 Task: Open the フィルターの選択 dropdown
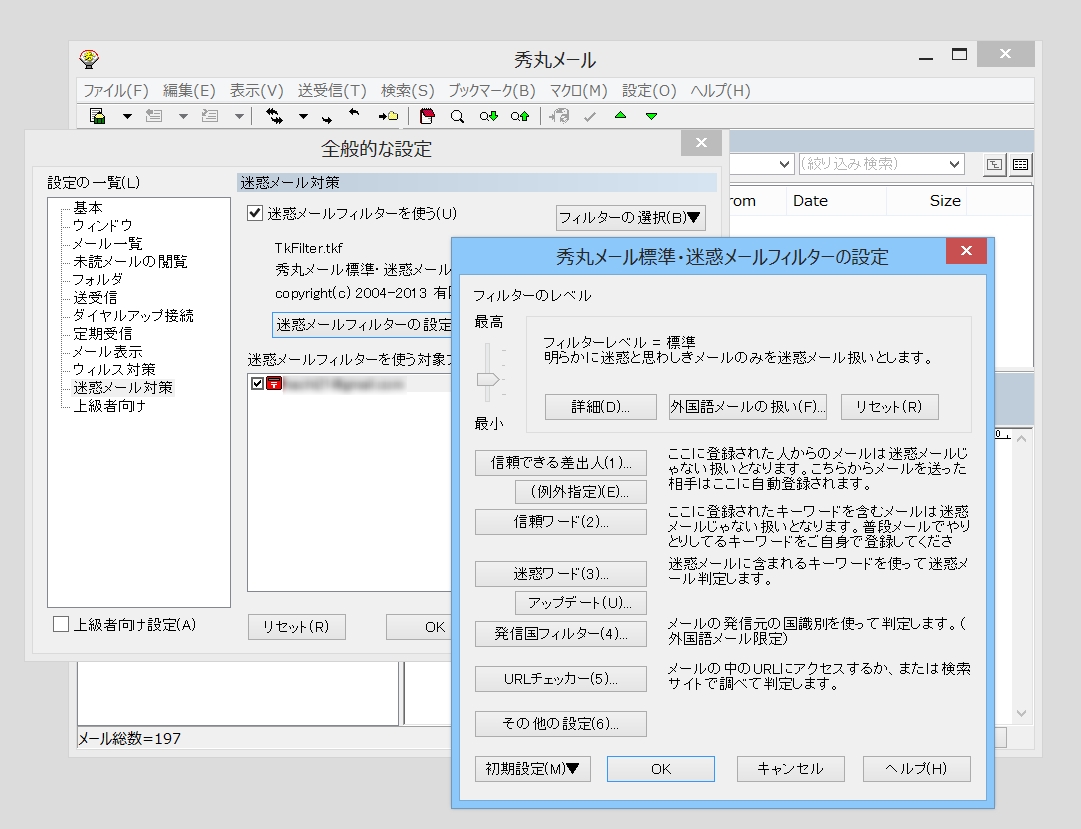click(630, 218)
